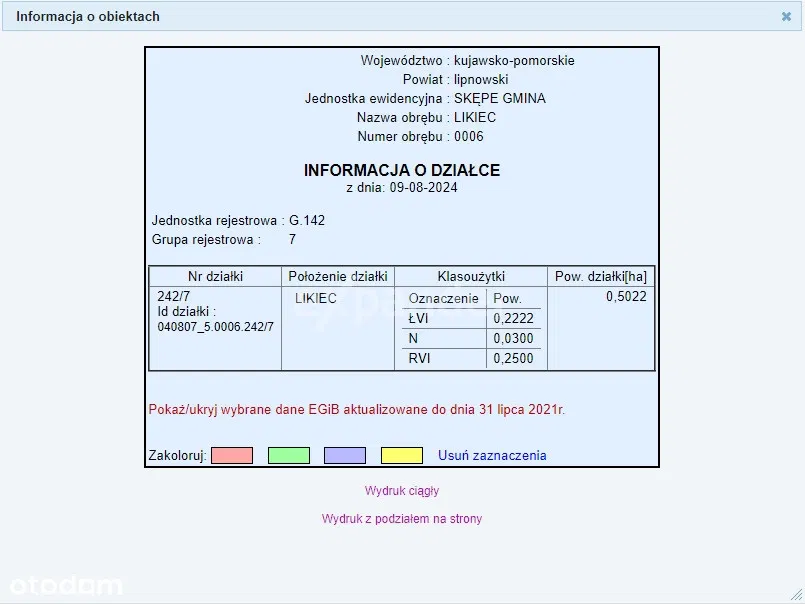
Task: Select the RVI land use row
Action: pos(419,359)
